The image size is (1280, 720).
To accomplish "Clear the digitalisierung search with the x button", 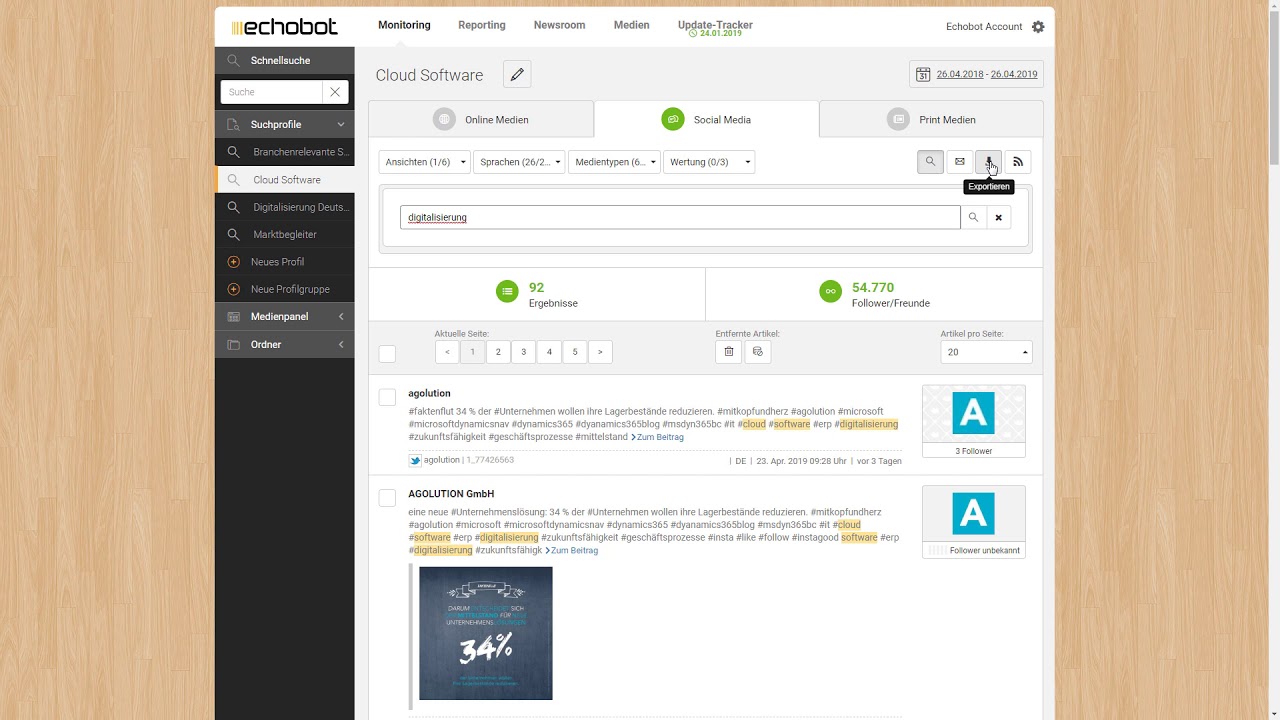I will click(x=998, y=217).
